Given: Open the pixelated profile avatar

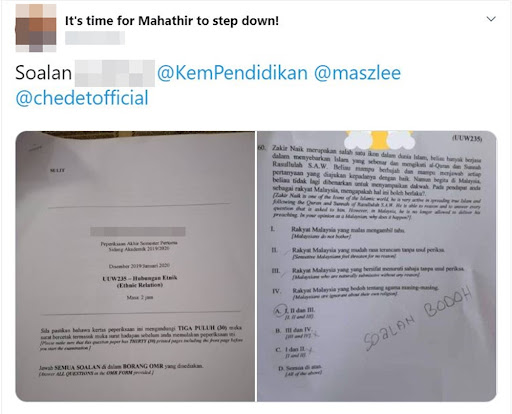Looking at the screenshot, I should click(x=36, y=28).
